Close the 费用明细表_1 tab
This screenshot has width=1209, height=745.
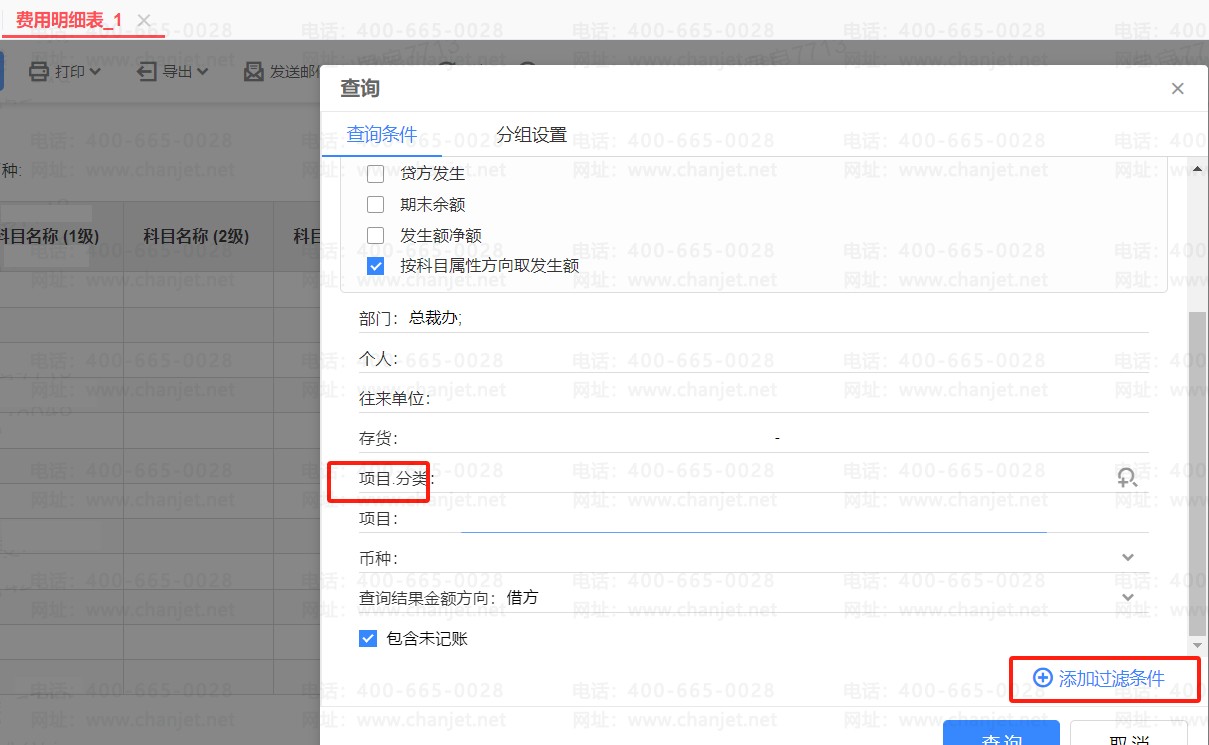point(144,20)
